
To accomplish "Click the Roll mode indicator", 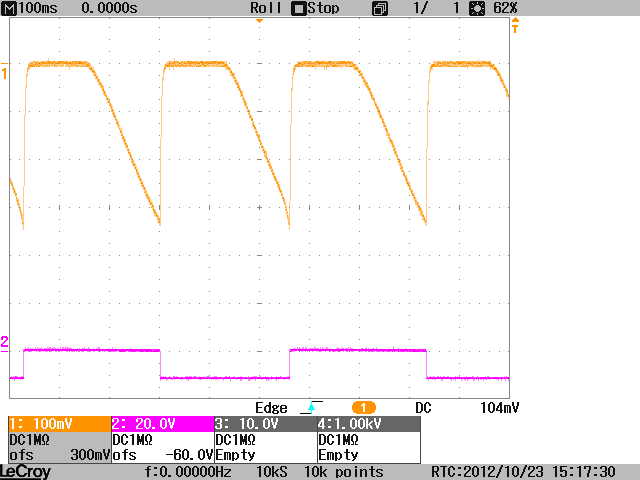I will (266, 8).
